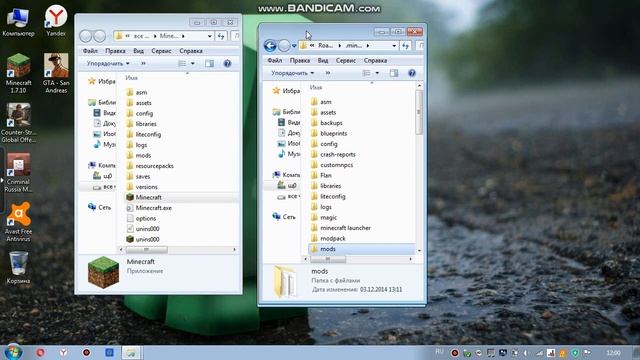The image size is (640, 360).
Task: Toggle the preview pane in the right Explorer window
Action: [394, 73]
